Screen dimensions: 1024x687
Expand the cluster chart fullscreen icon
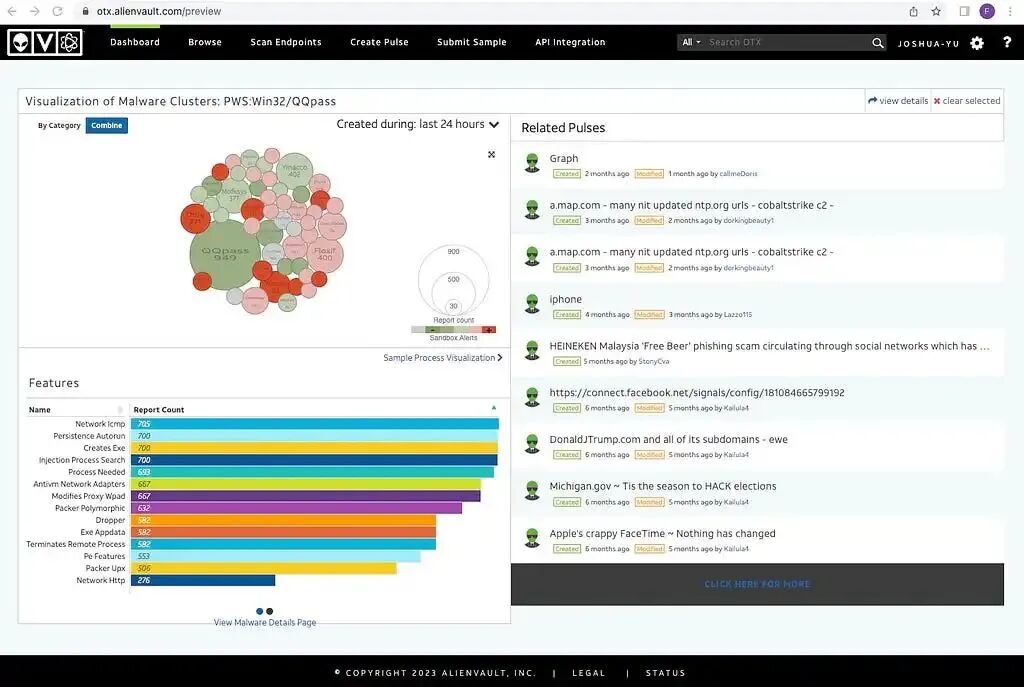point(491,155)
